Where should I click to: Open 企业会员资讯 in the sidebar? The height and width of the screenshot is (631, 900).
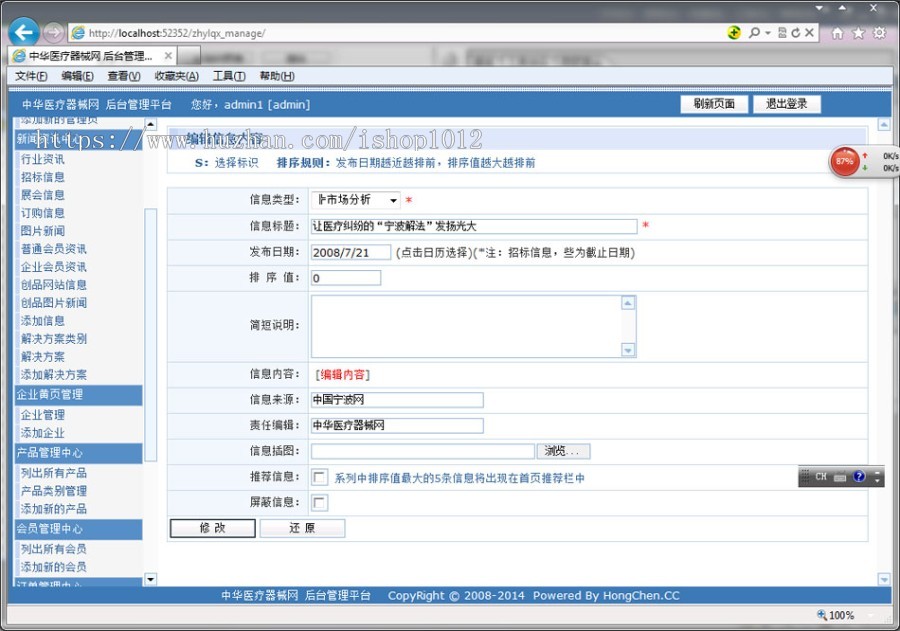pyautogui.click(x=53, y=267)
